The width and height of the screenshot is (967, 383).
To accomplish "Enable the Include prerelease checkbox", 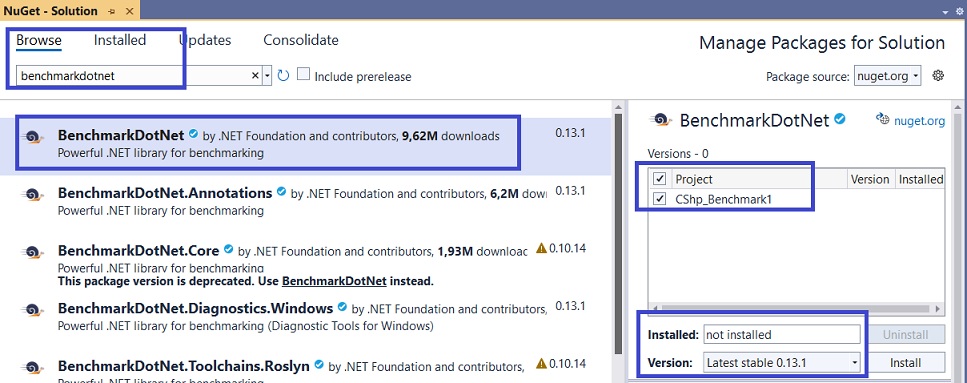I will pyautogui.click(x=303, y=75).
